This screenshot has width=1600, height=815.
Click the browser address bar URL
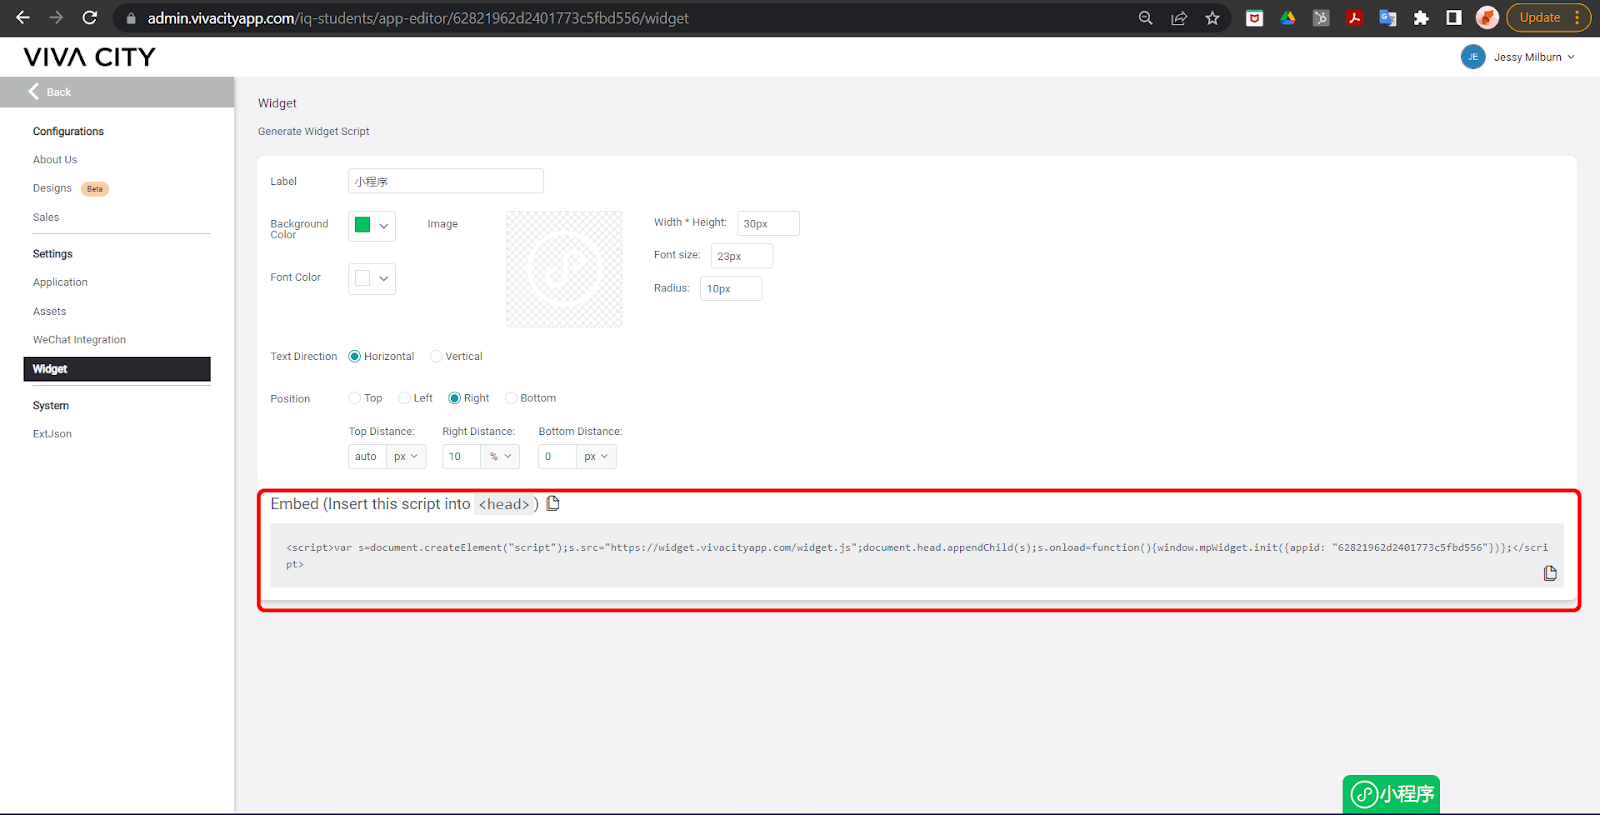click(418, 18)
